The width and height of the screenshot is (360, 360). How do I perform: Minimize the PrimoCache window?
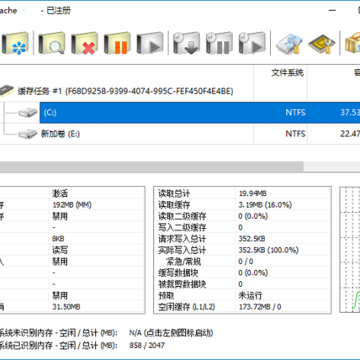[332, 10]
